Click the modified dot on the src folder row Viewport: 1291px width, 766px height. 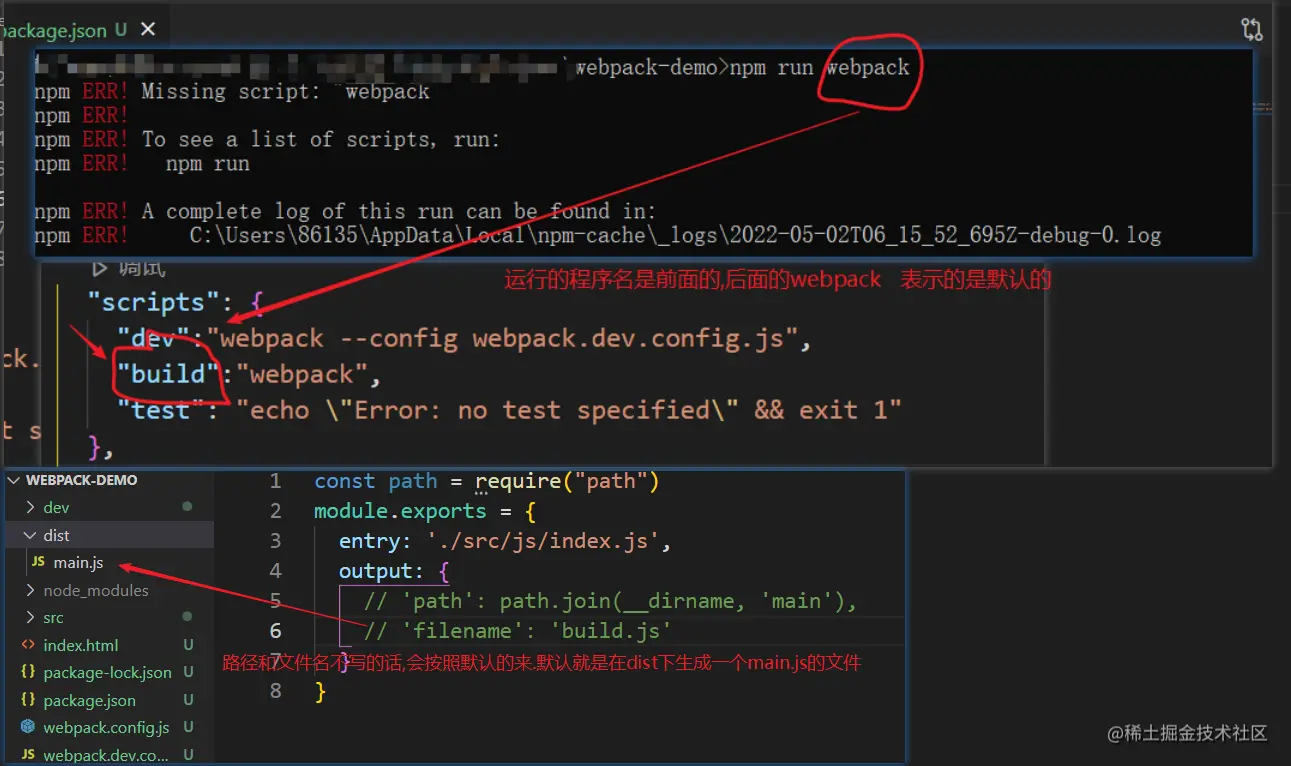[187, 617]
